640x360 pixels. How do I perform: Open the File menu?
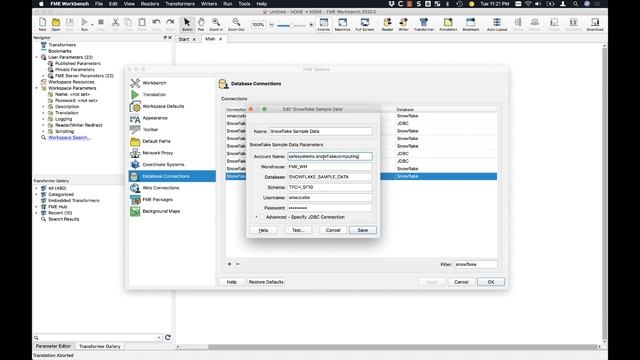click(99, 4)
